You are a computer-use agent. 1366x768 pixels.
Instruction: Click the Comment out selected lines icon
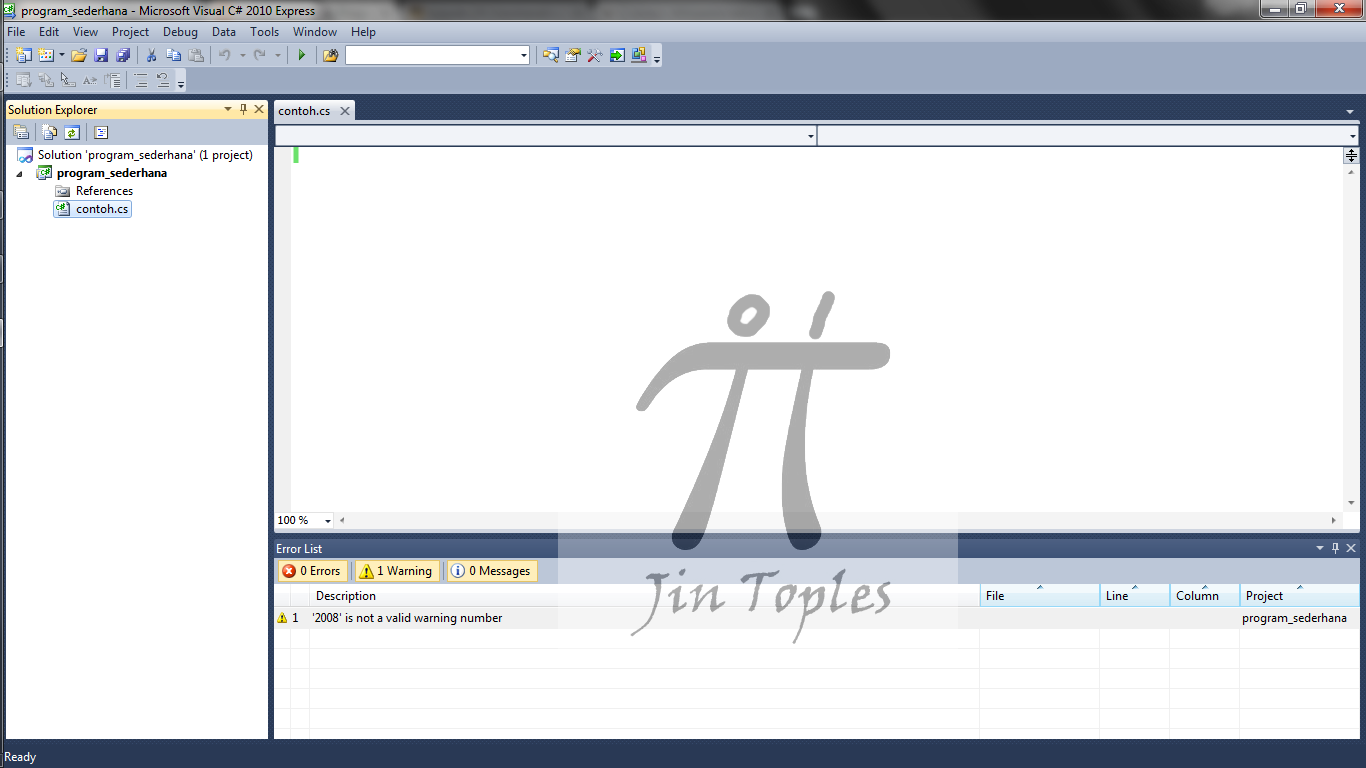[x=141, y=81]
